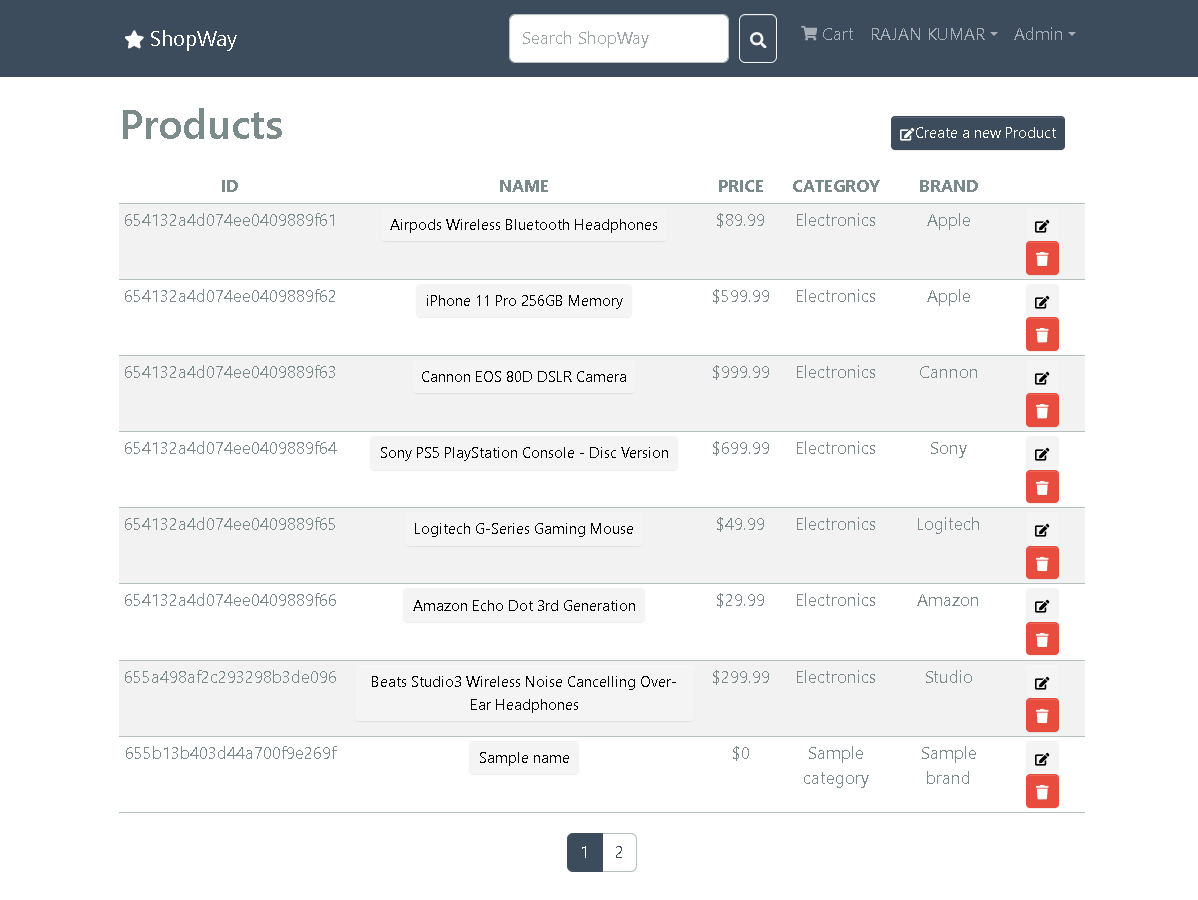1198x900 pixels.
Task: Click the search magnifier button
Action: tap(757, 38)
